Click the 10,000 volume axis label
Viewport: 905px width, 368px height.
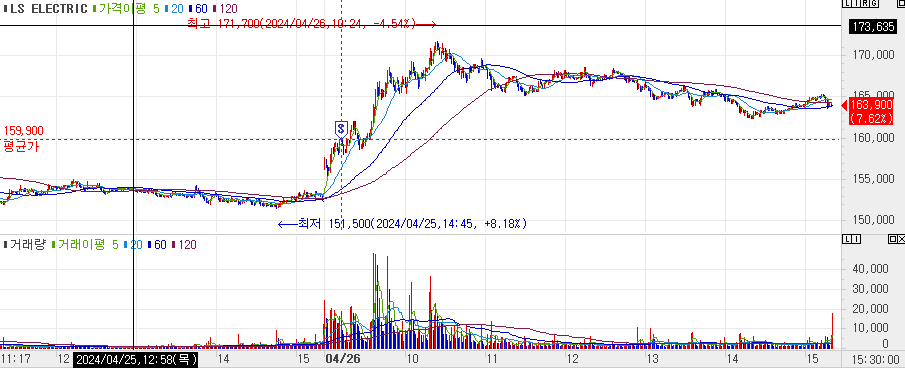(x=869, y=328)
